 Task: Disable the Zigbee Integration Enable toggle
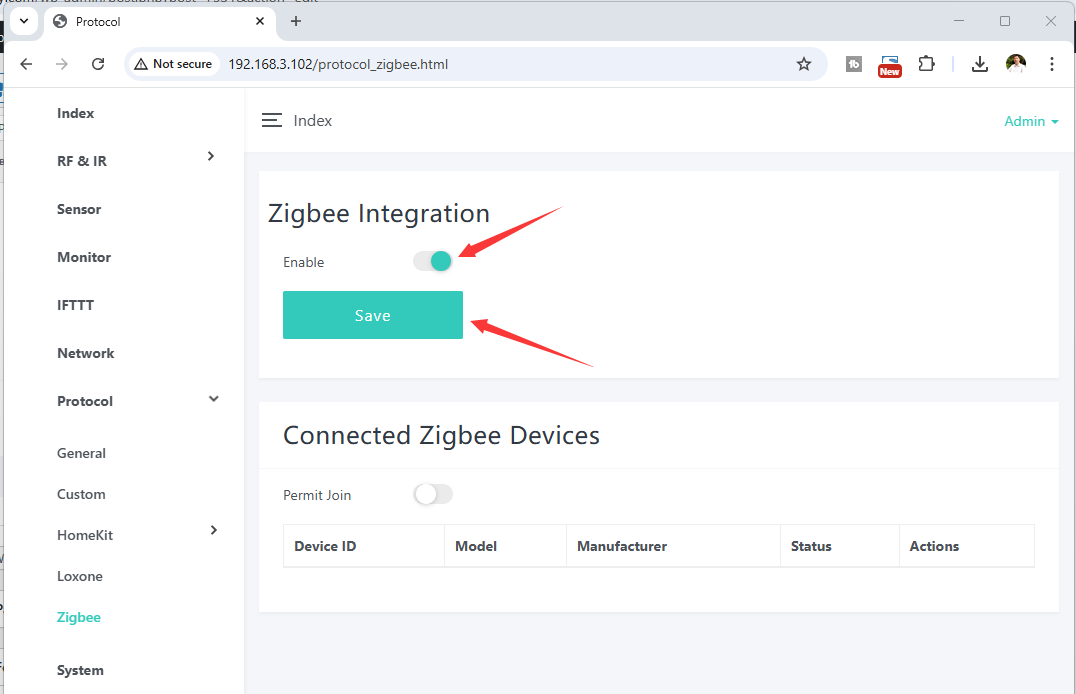pyautogui.click(x=433, y=261)
